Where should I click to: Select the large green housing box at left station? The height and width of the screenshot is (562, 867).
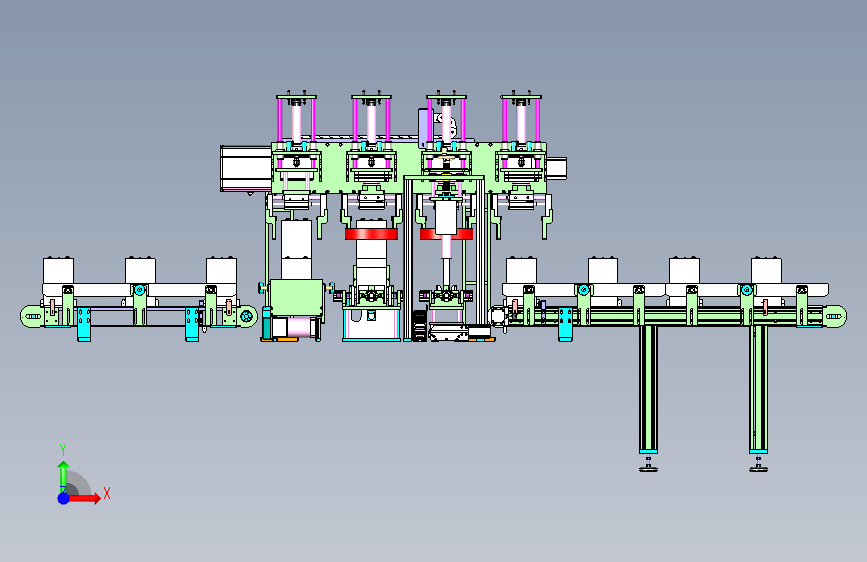click(x=296, y=298)
